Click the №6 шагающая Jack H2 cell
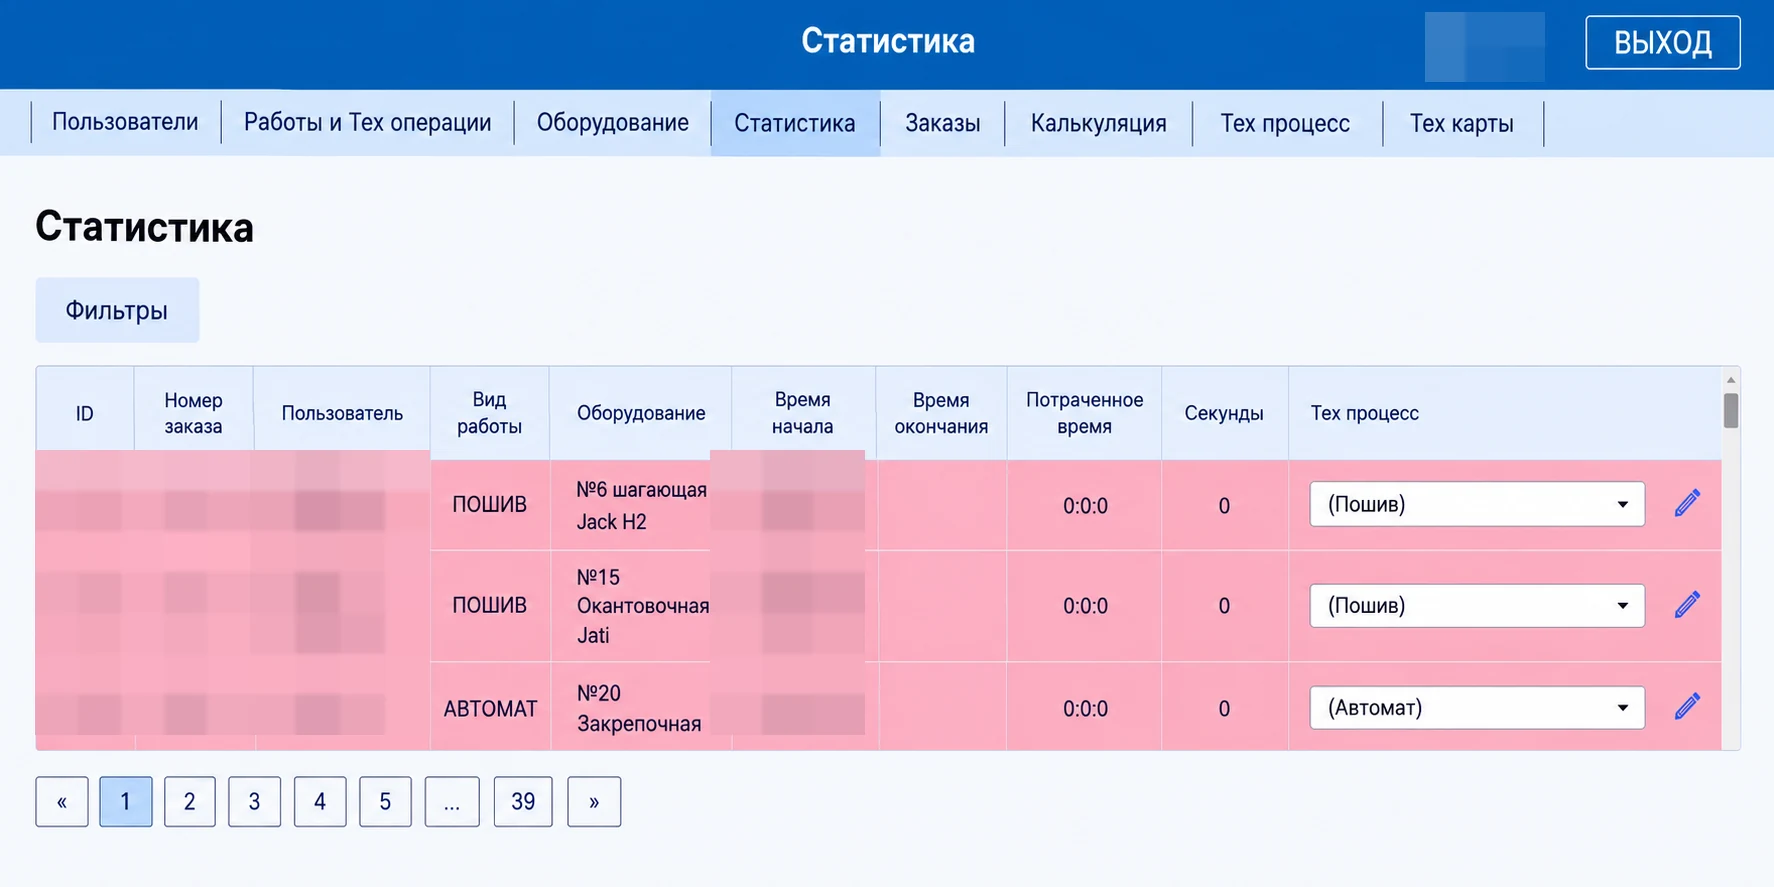 [641, 505]
